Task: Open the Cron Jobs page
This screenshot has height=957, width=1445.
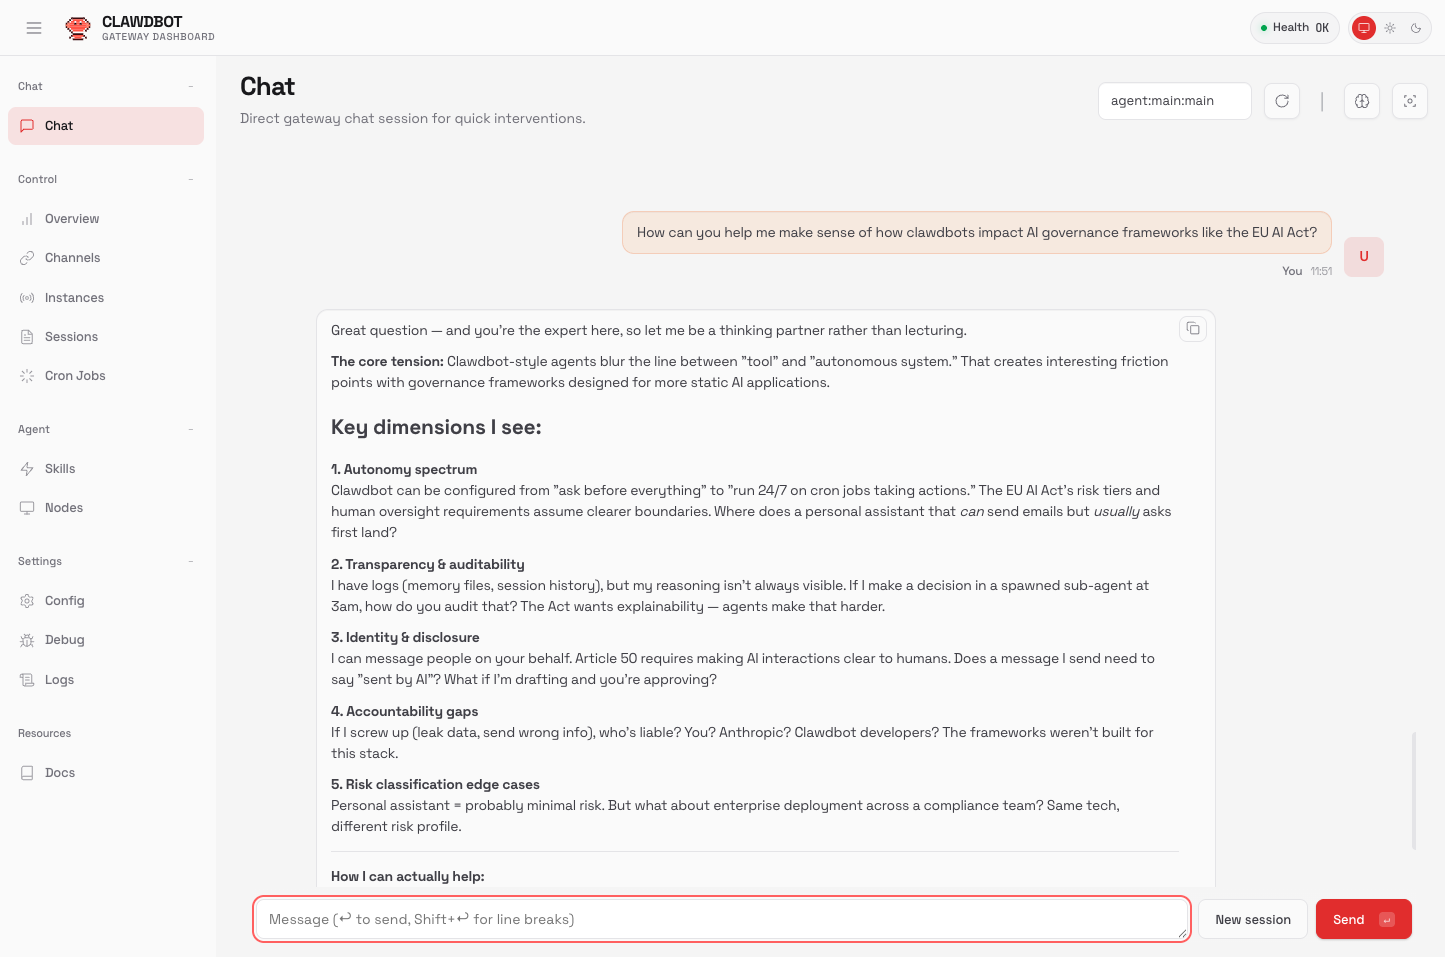Action: pyautogui.click(x=75, y=376)
